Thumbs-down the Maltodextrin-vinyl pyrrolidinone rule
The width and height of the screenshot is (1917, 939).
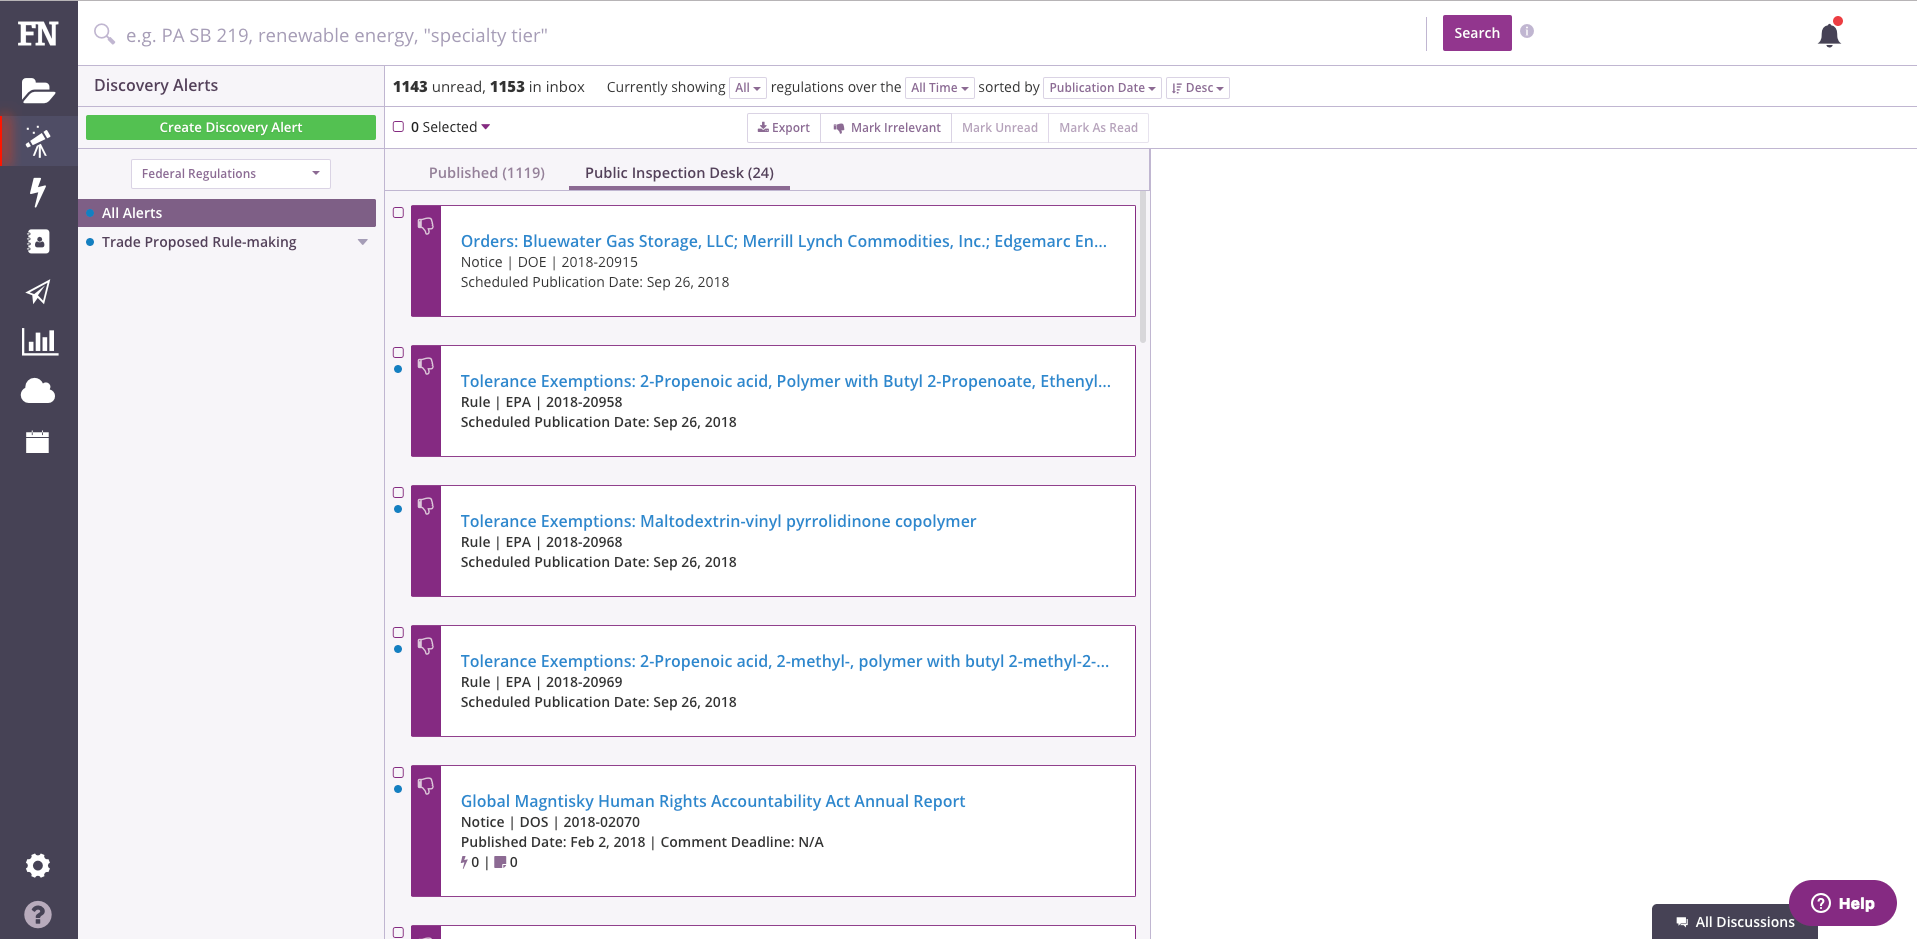click(426, 506)
